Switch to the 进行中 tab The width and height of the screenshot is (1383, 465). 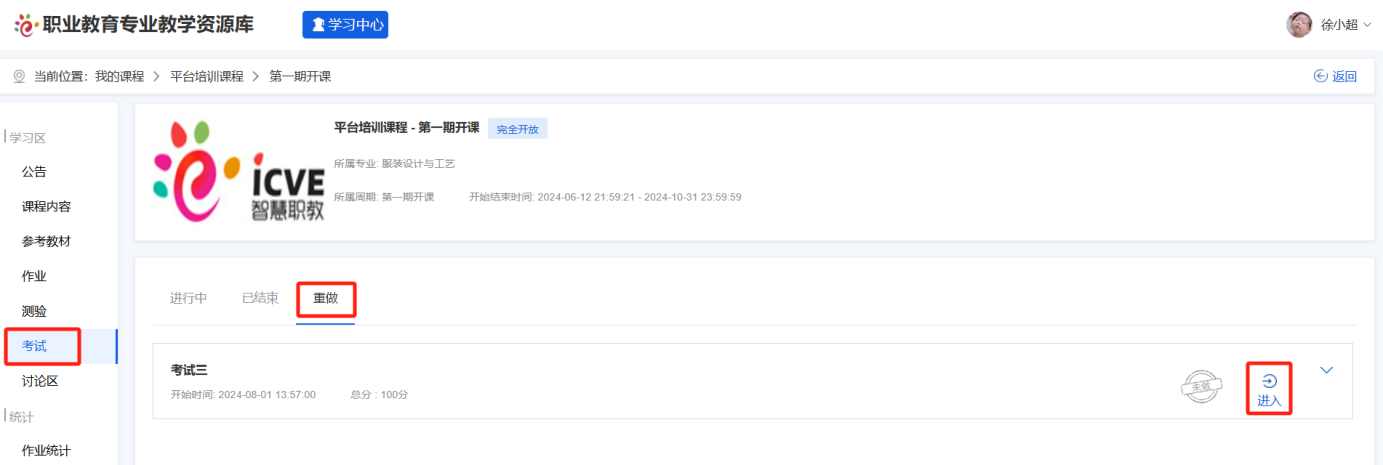(188, 298)
